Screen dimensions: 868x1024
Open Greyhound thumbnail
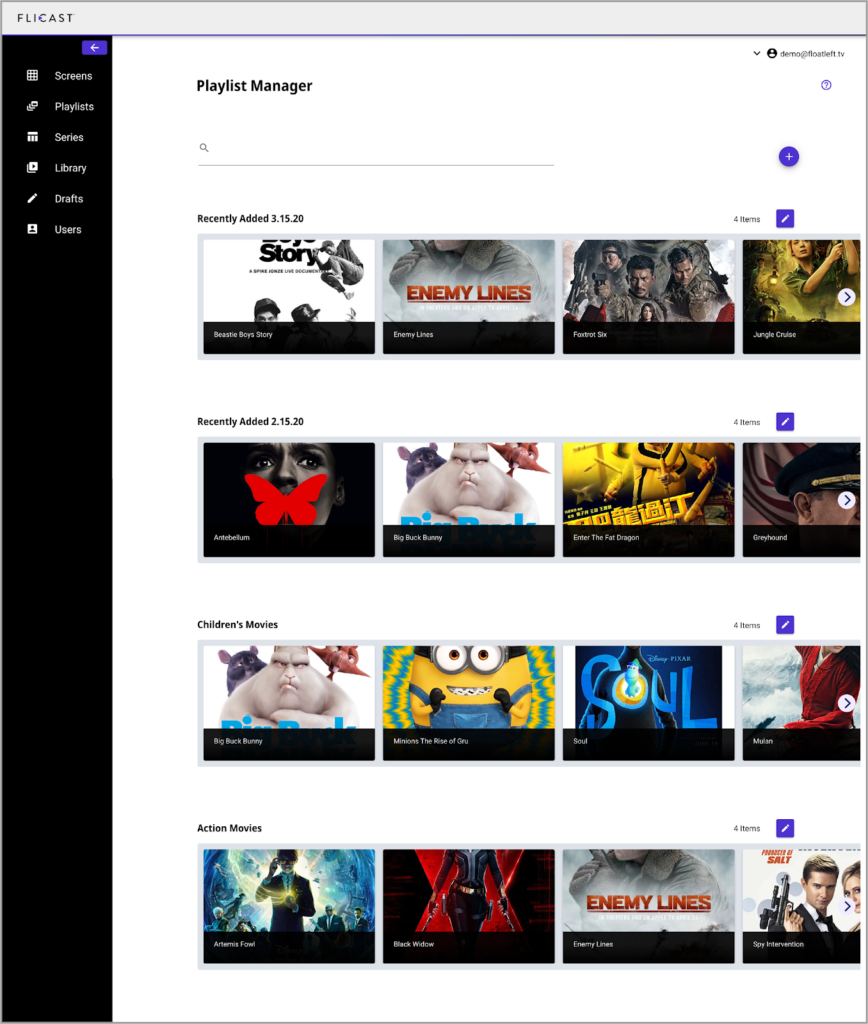(x=801, y=500)
